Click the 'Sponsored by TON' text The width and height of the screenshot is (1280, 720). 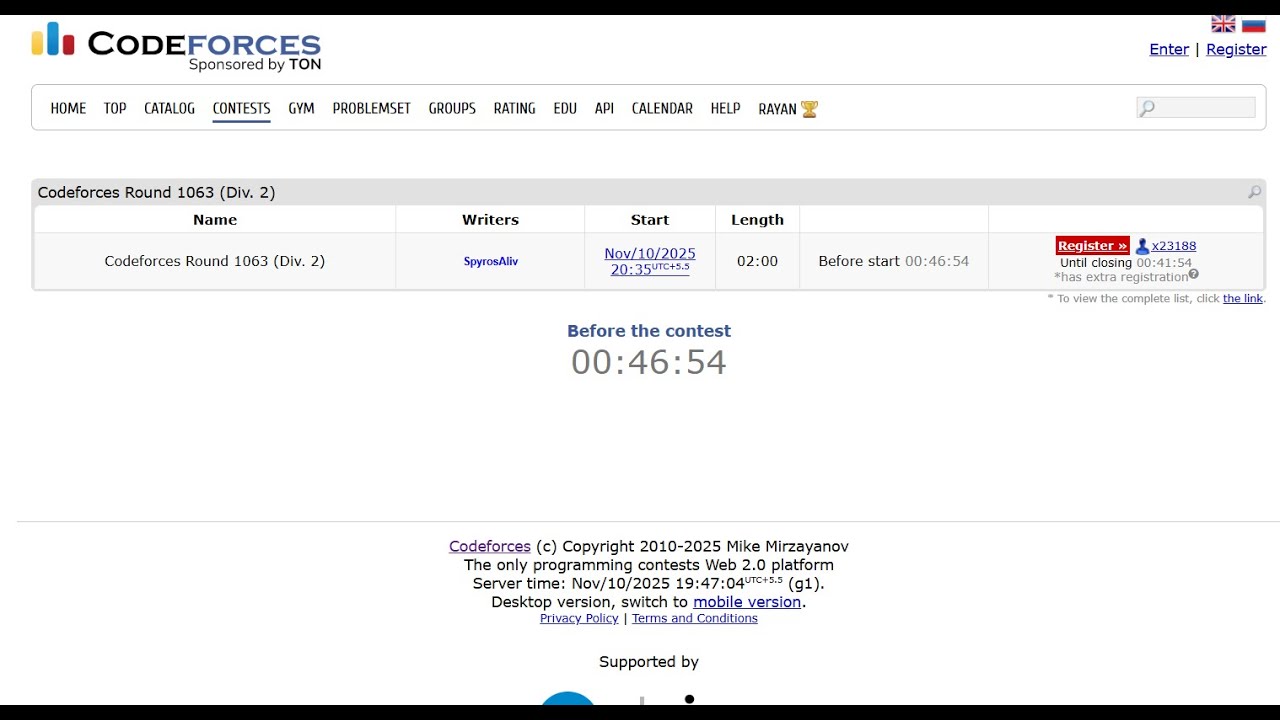point(255,65)
